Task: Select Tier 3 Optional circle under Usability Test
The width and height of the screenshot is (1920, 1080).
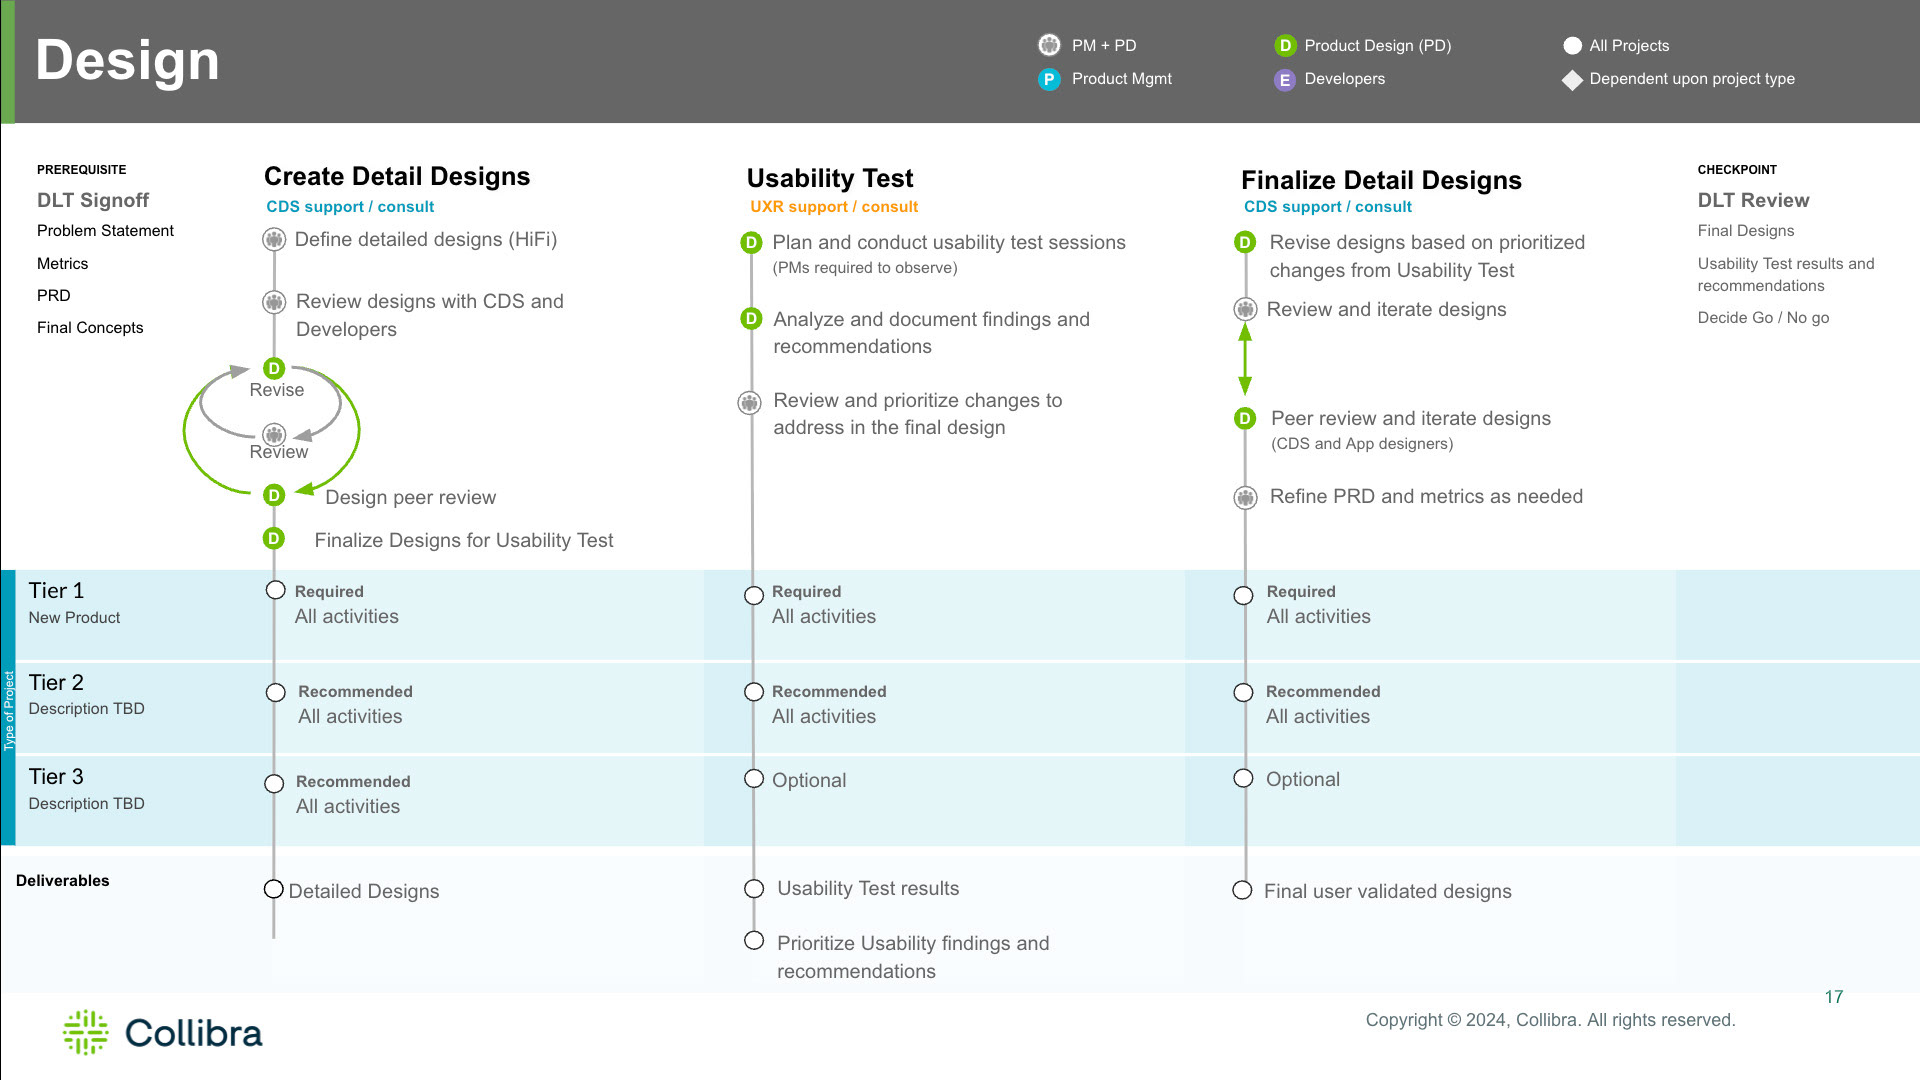Action: pyautogui.click(x=754, y=779)
